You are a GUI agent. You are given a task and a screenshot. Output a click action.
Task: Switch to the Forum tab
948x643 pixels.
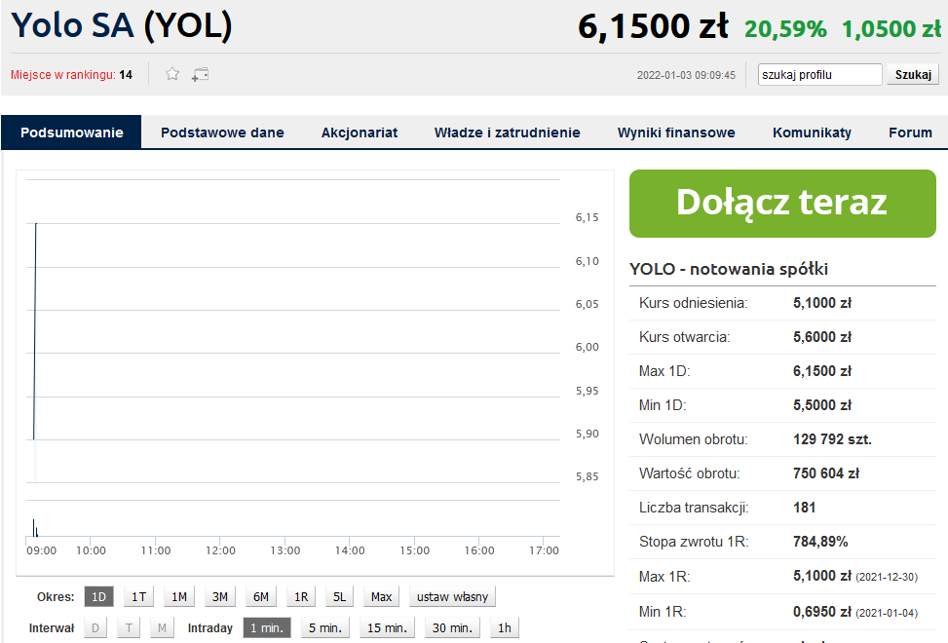910,132
